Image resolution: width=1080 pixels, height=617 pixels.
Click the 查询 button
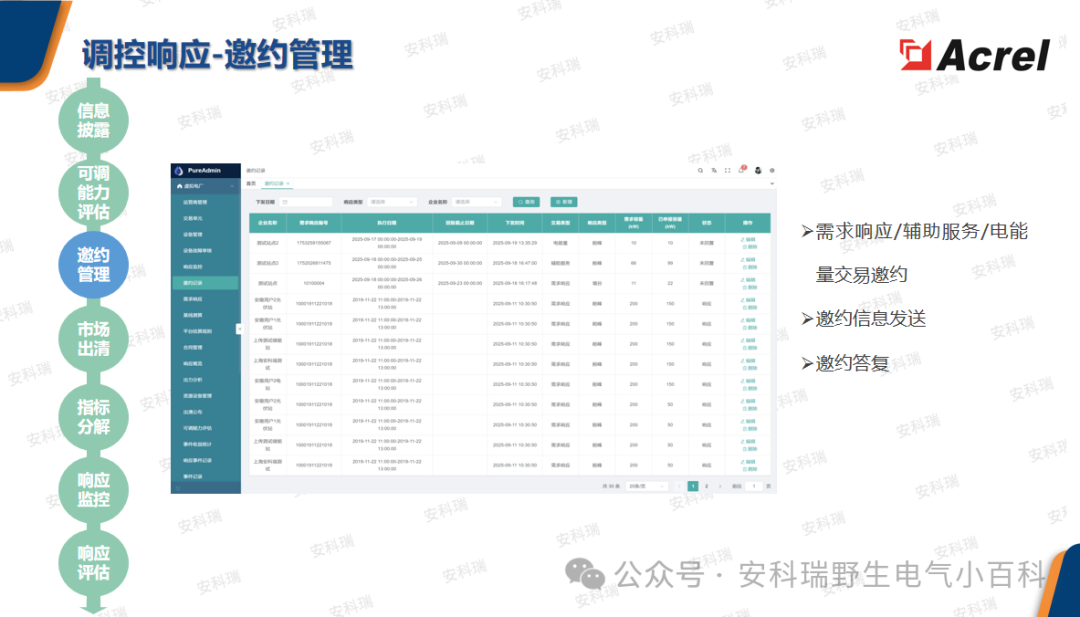click(x=526, y=202)
